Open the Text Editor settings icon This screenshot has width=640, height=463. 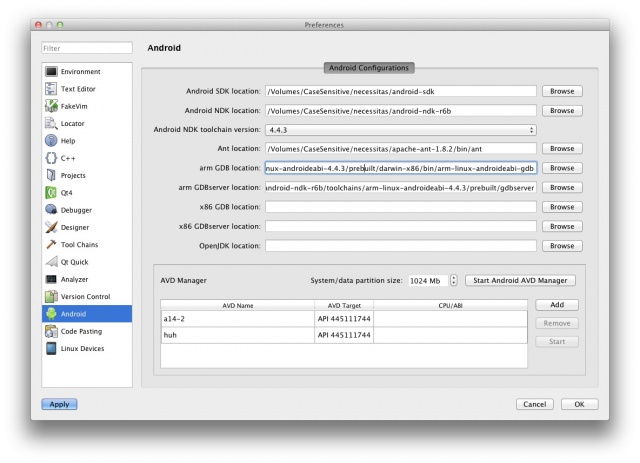[x=51, y=89]
